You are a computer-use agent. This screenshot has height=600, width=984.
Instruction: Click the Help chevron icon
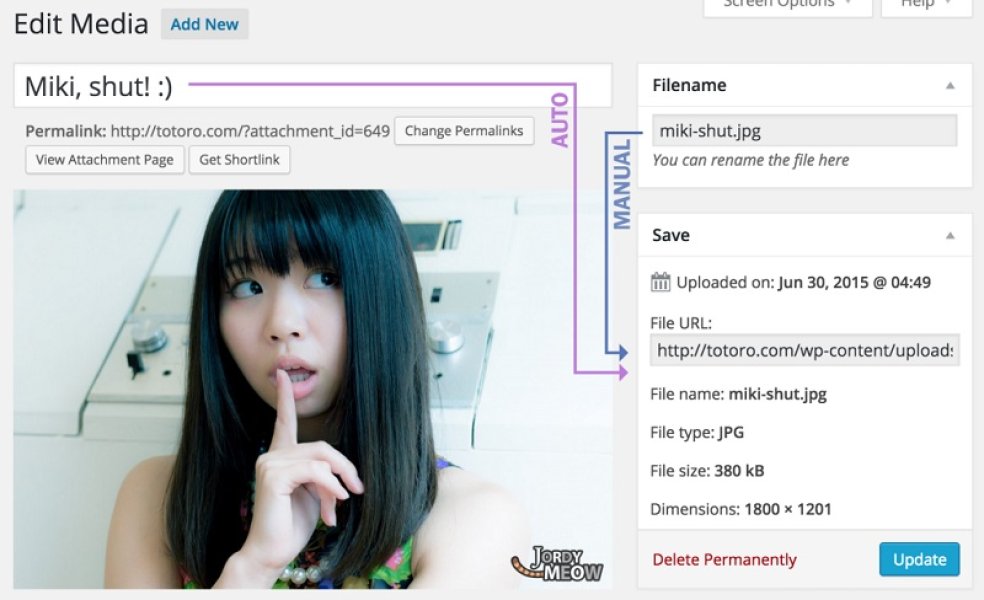pos(947,5)
